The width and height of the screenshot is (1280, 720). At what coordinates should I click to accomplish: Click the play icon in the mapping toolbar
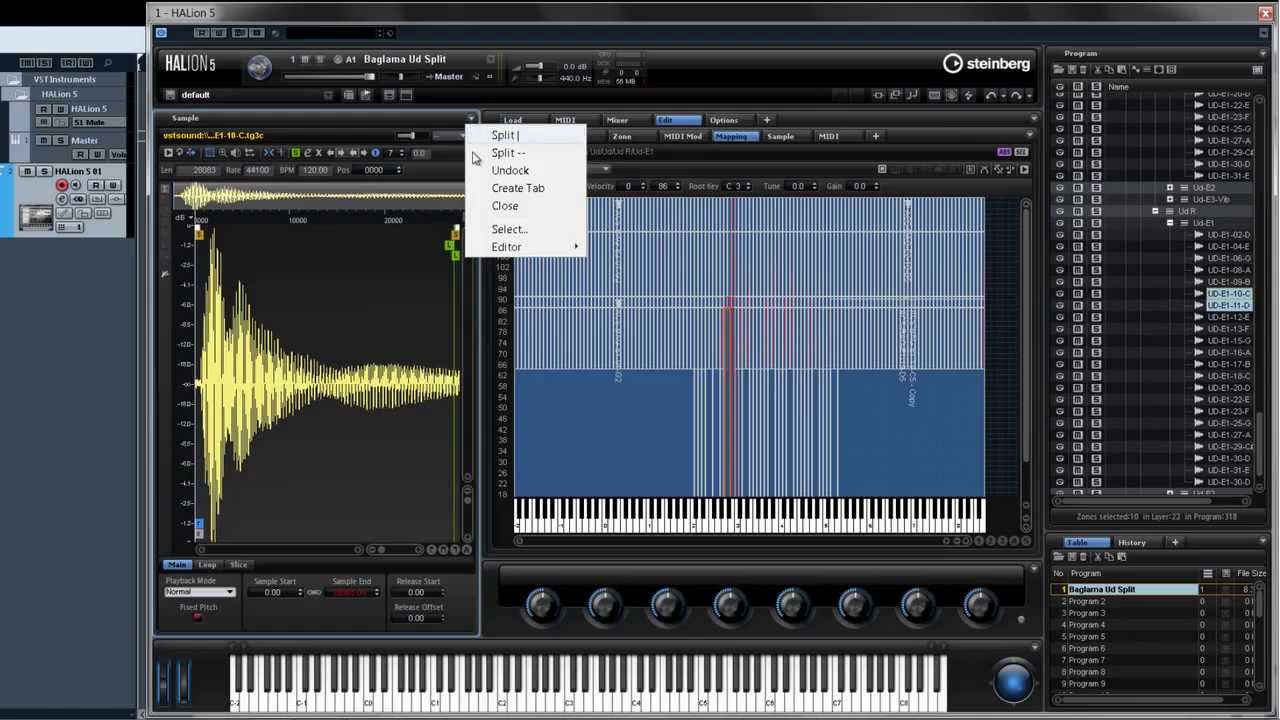tap(1023, 170)
